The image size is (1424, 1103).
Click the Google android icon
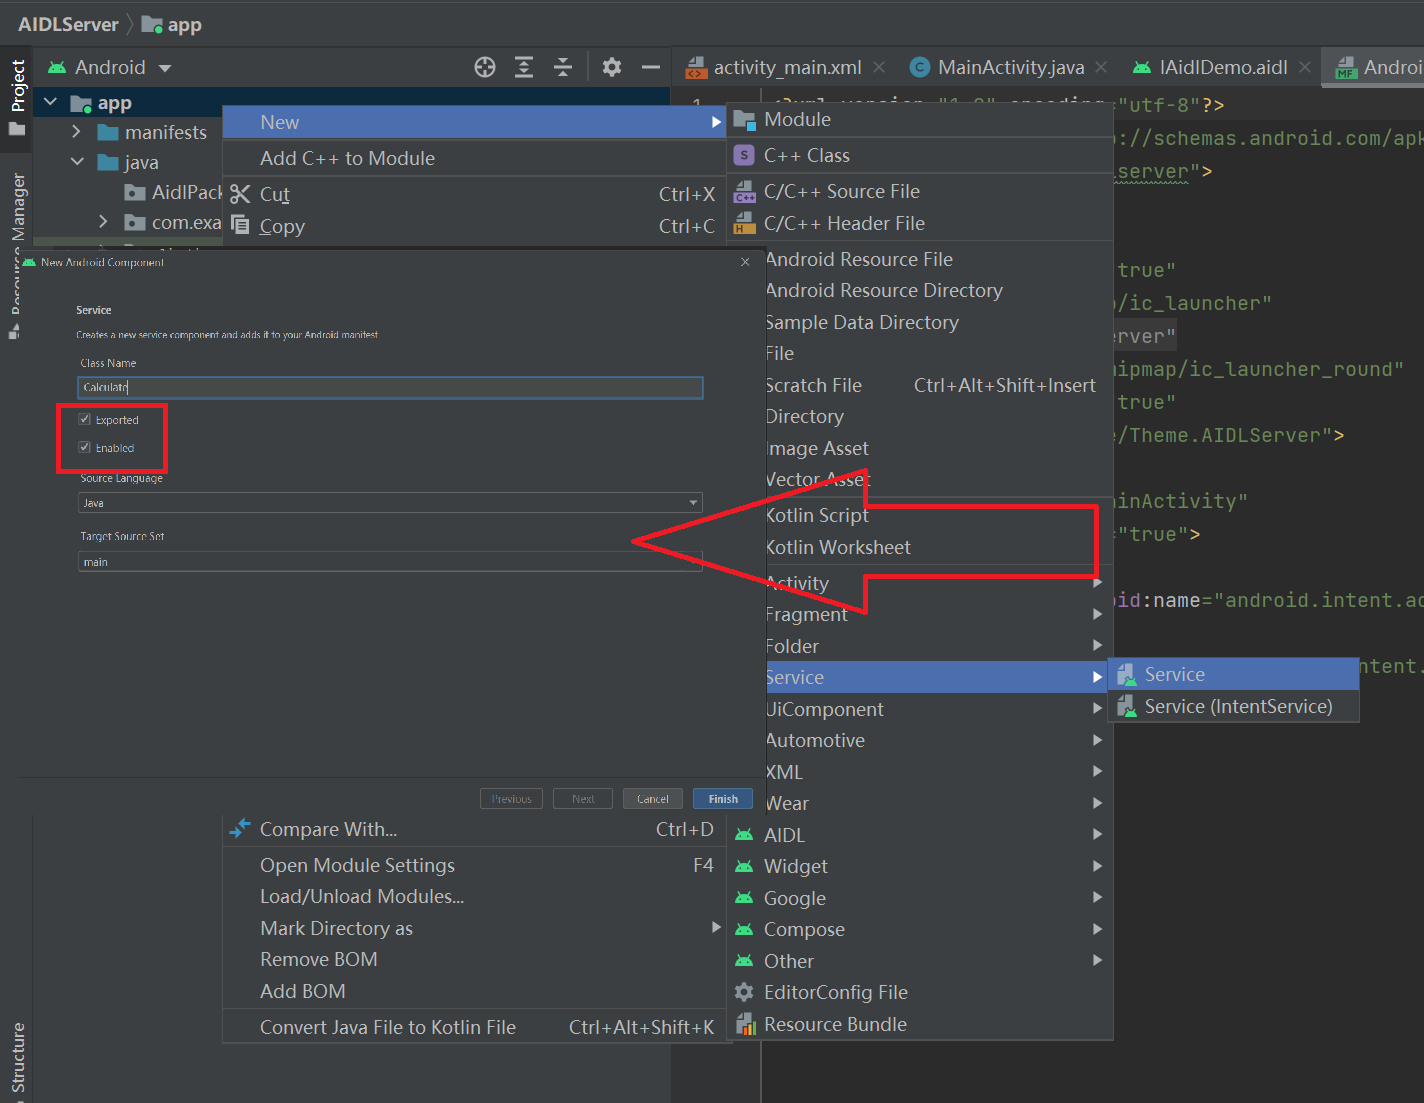744,898
